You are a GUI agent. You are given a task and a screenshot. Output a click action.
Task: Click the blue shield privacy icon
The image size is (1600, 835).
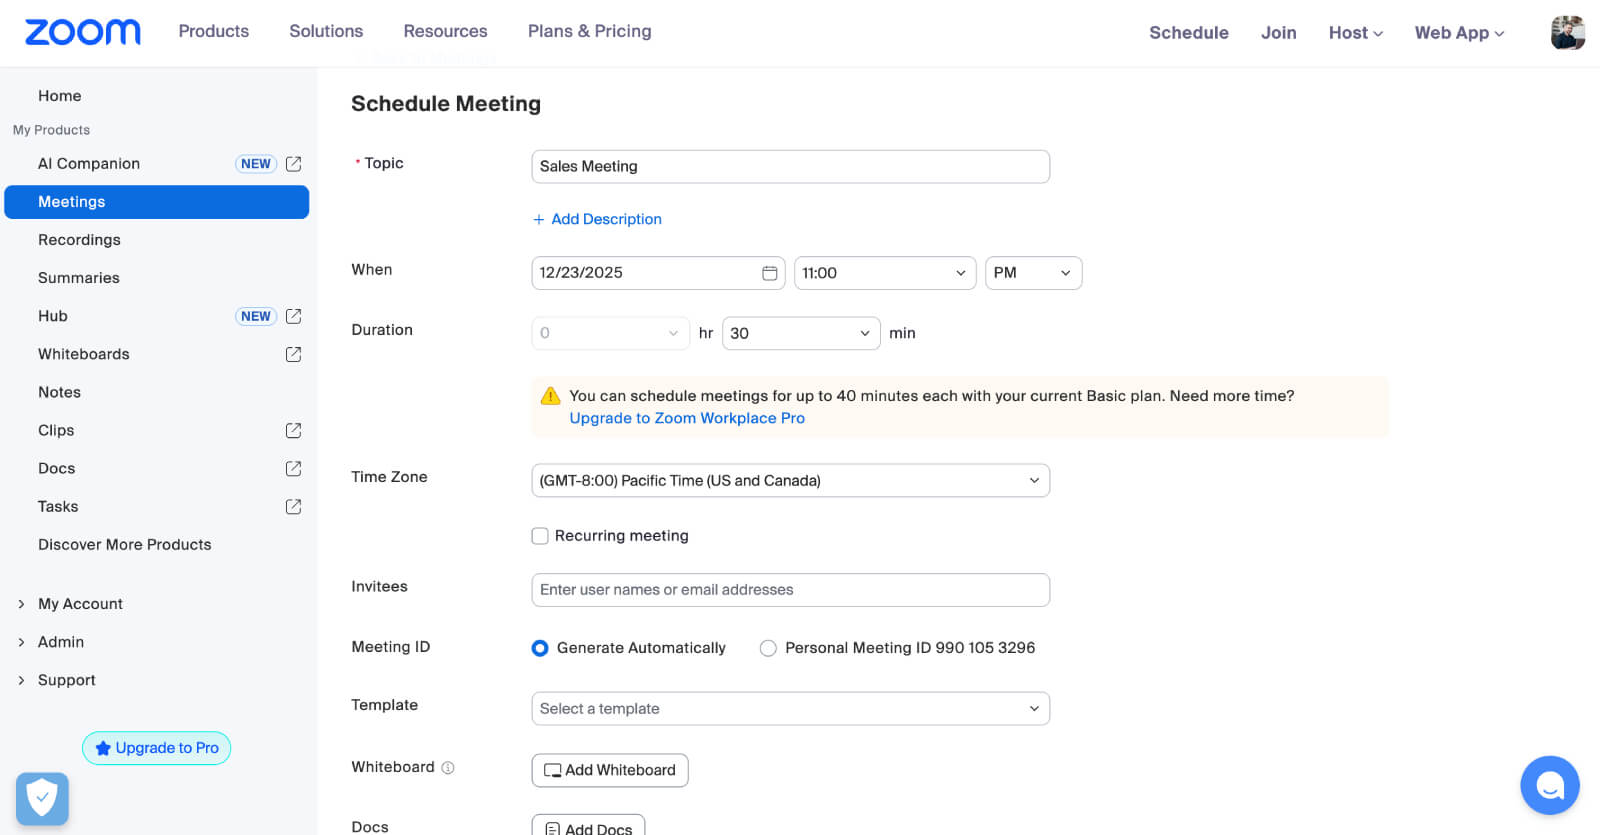[x=42, y=798]
